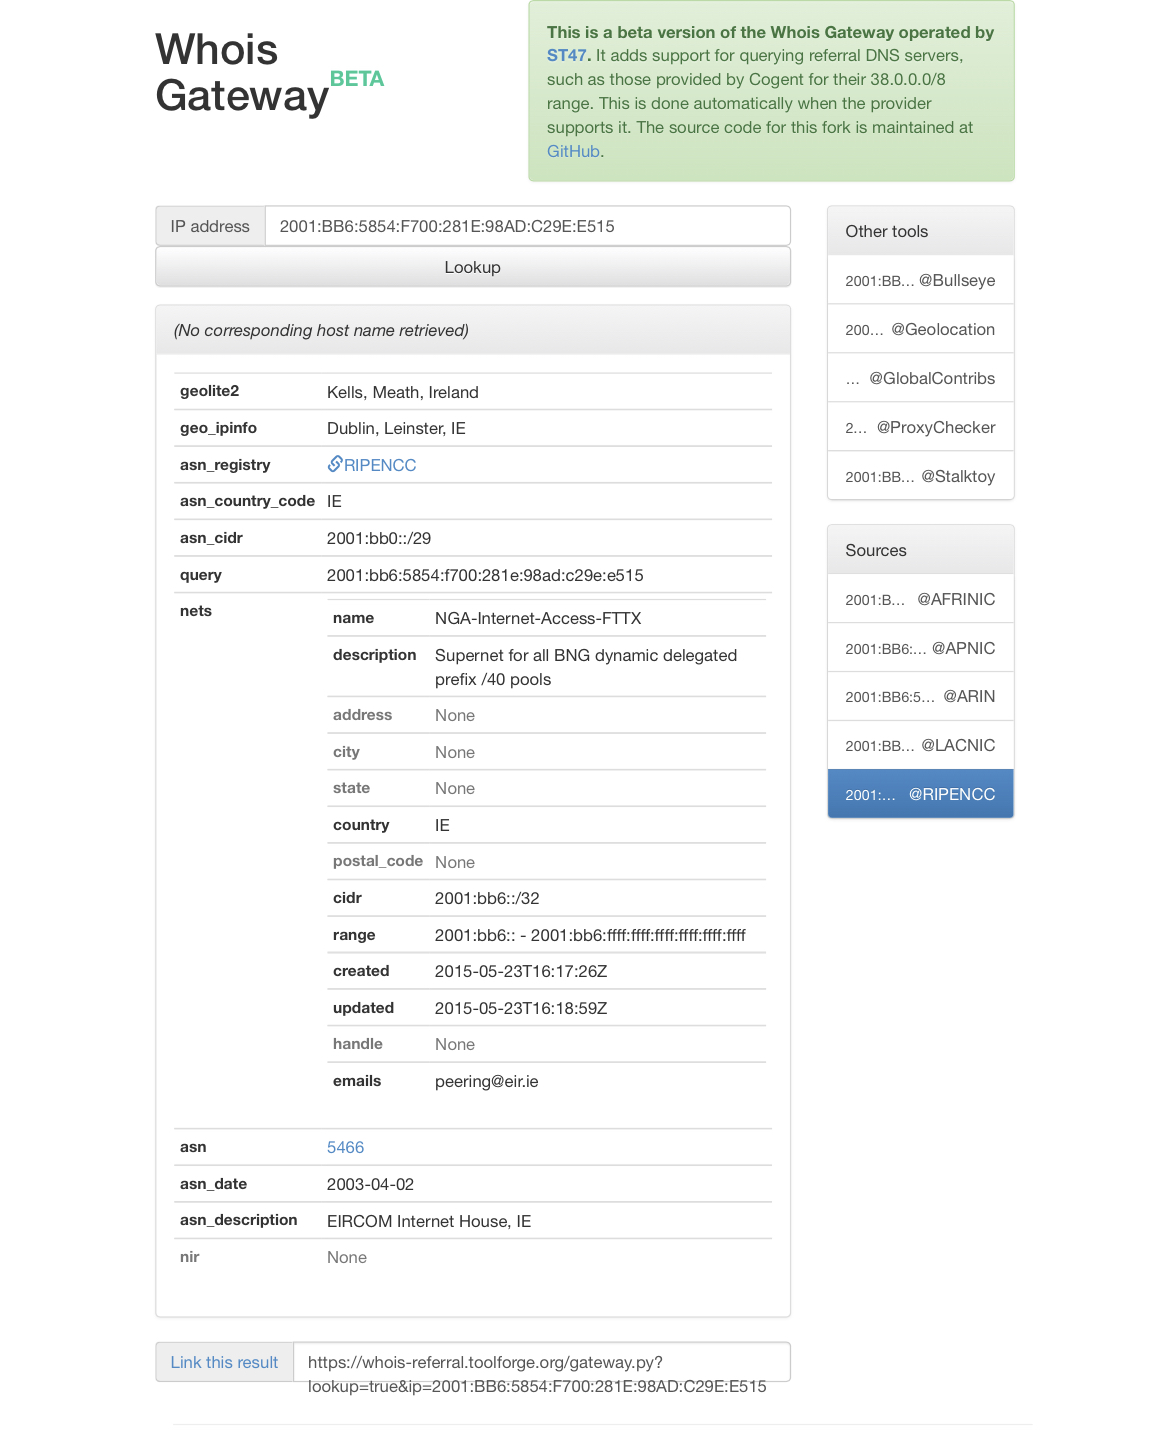Open the @Bullseye tool
The height and width of the screenshot is (1439, 1170).
coord(921,280)
